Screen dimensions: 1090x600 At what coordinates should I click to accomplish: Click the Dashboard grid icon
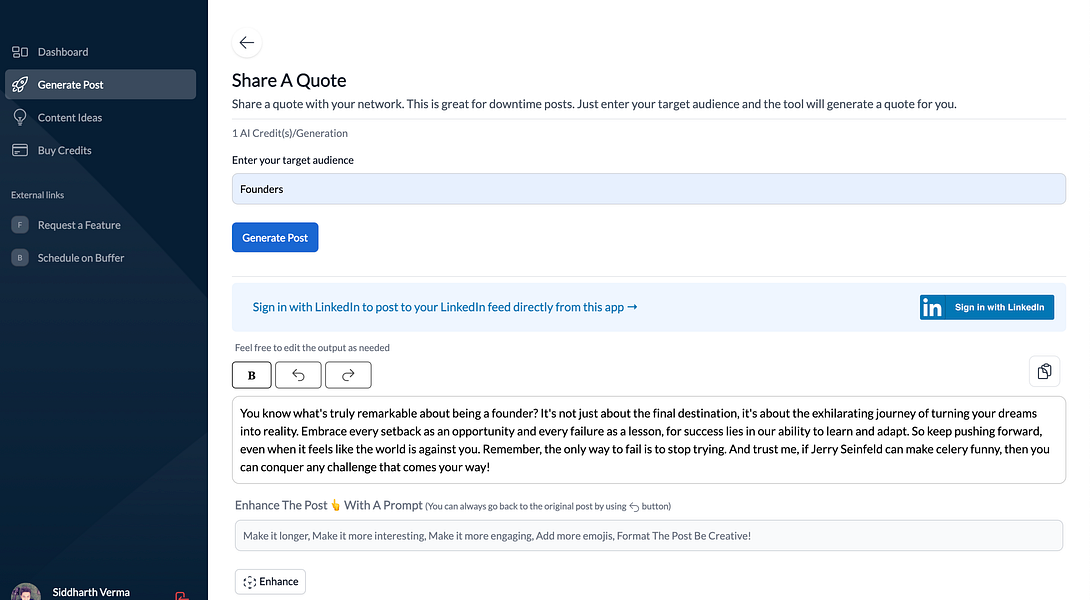(x=20, y=52)
